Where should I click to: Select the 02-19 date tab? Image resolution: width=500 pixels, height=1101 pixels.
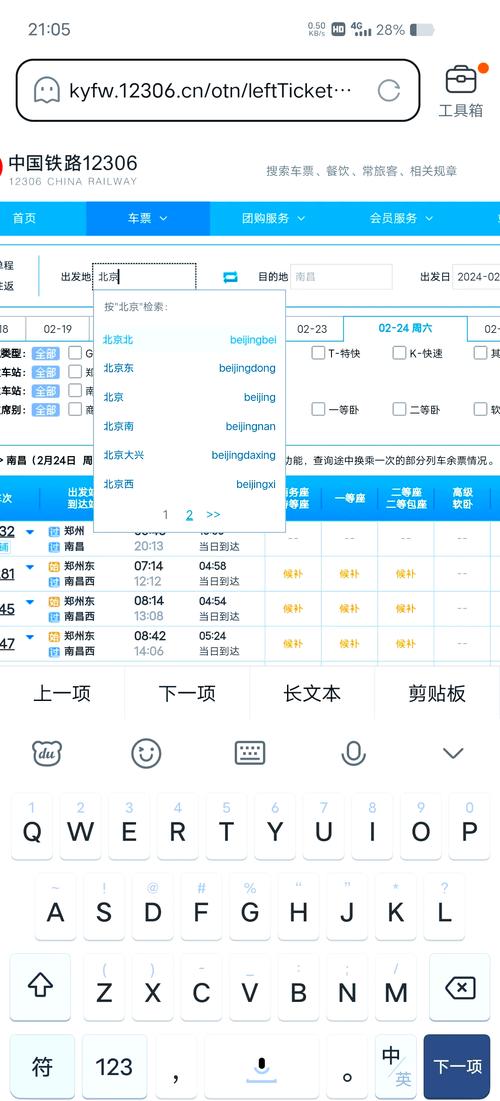pos(58,329)
